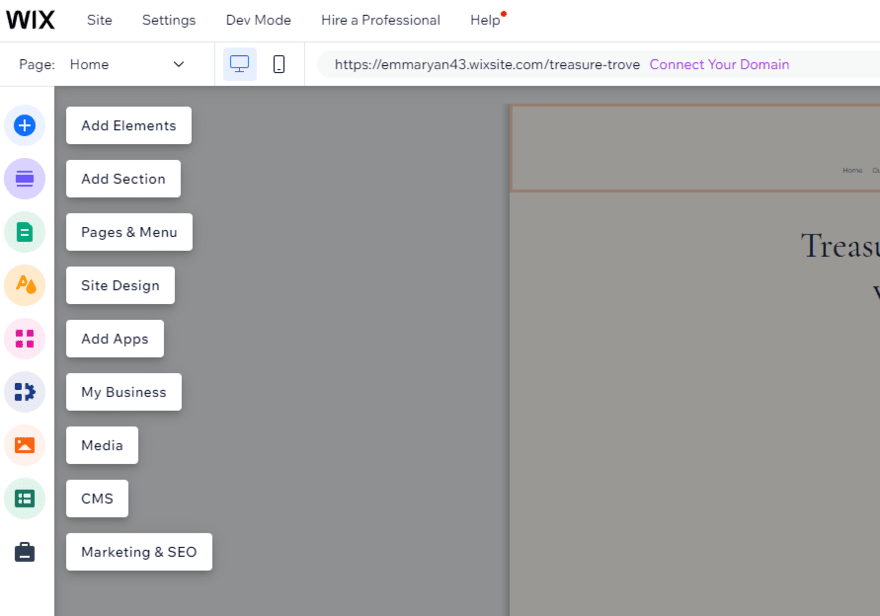The height and width of the screenshot is (616, 880).
Task: Open the Marketing & SEO briefcase icon
Action: (24, 551)
